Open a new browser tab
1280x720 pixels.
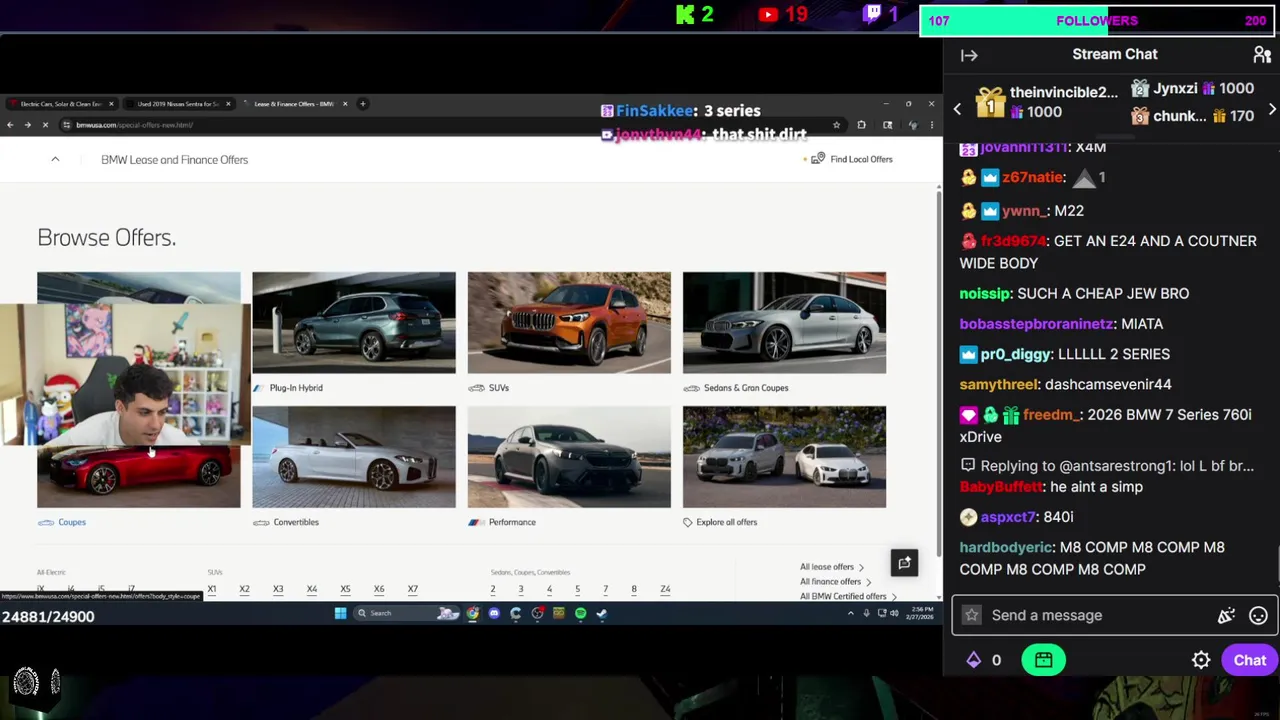(x=363, y=104)
